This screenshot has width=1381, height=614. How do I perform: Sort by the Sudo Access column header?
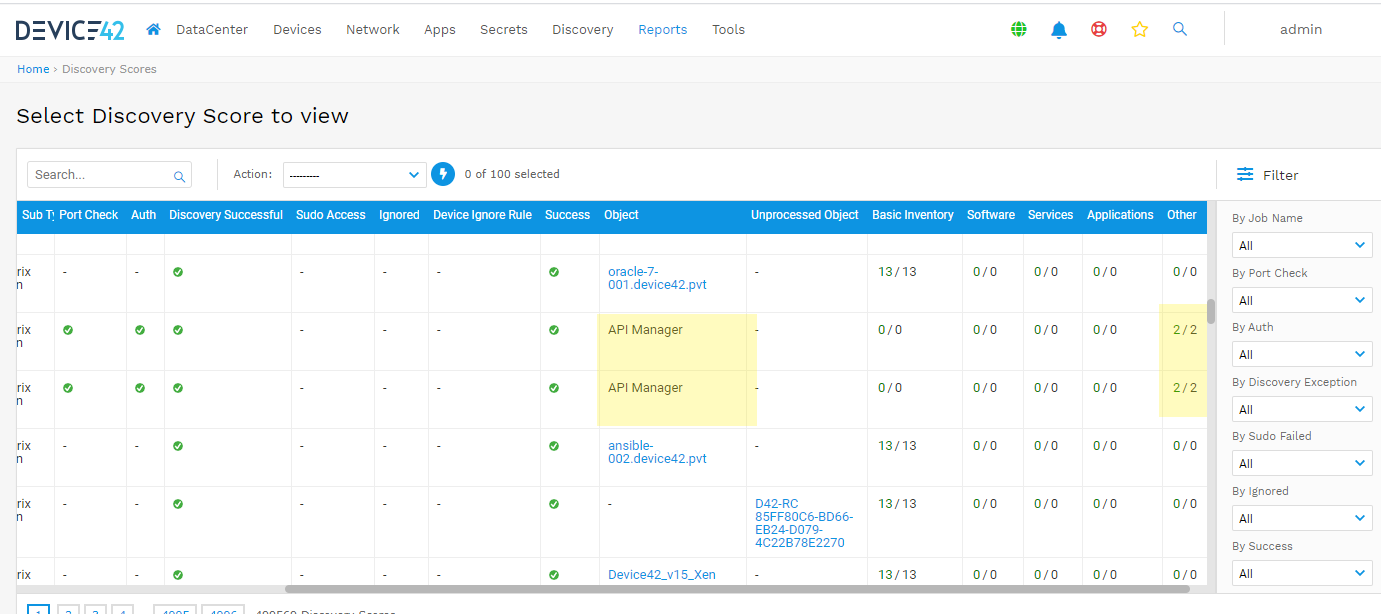[x=331, y=215]
